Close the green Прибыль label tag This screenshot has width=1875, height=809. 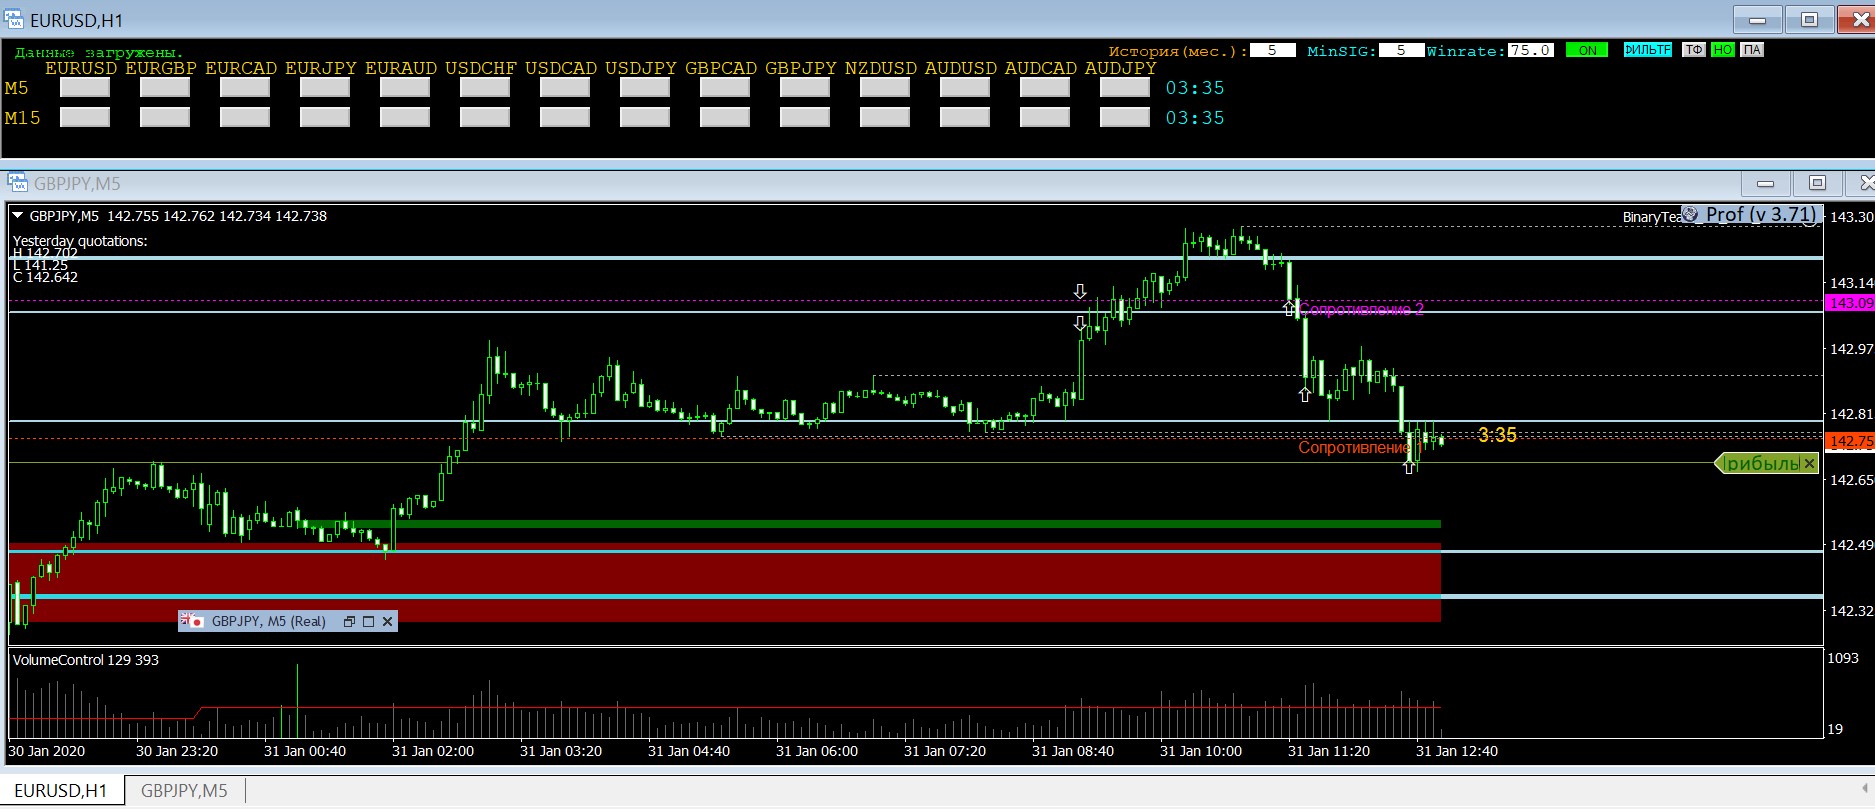pyautogui.click(x=1810, y=463)
